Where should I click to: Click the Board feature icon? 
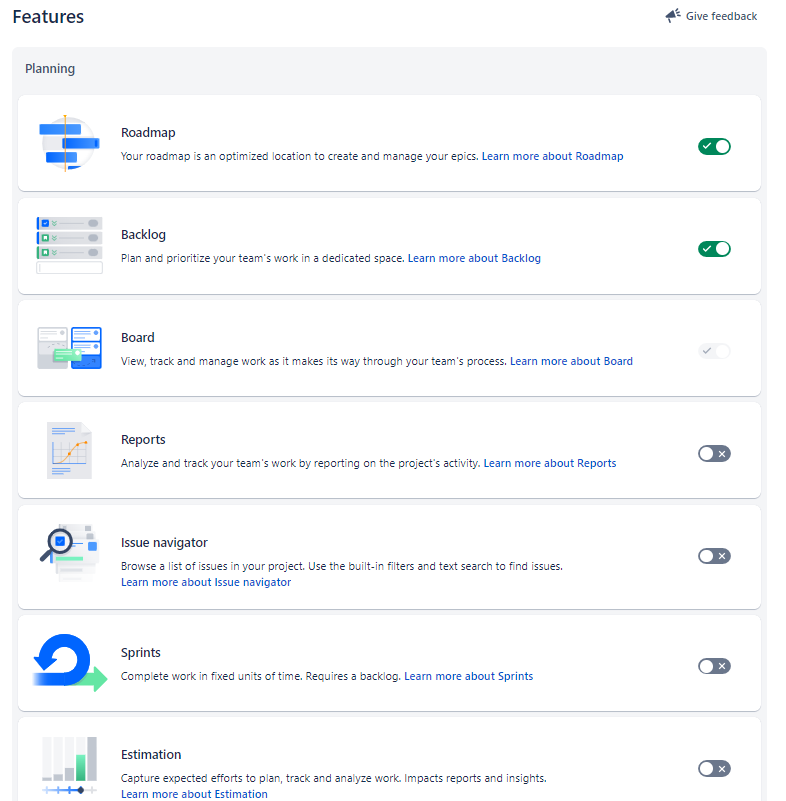click(68, 348)
